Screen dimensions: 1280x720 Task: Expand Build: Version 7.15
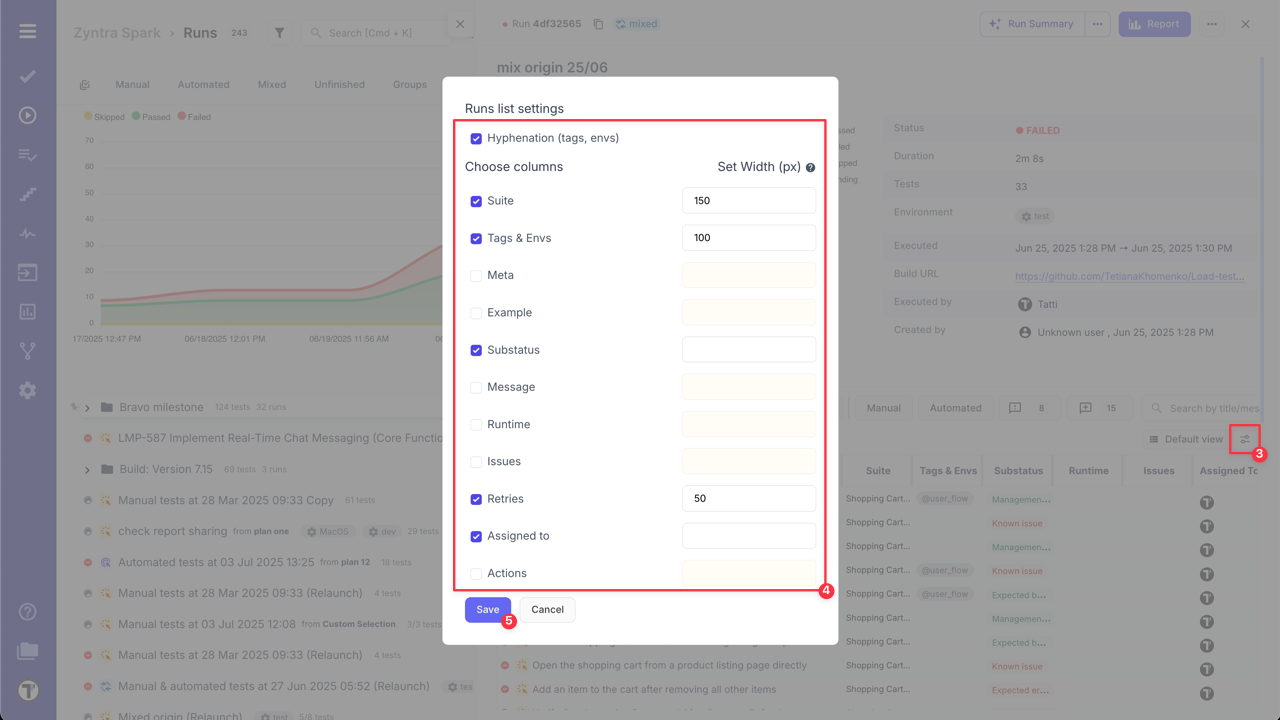tap(86, 469)
